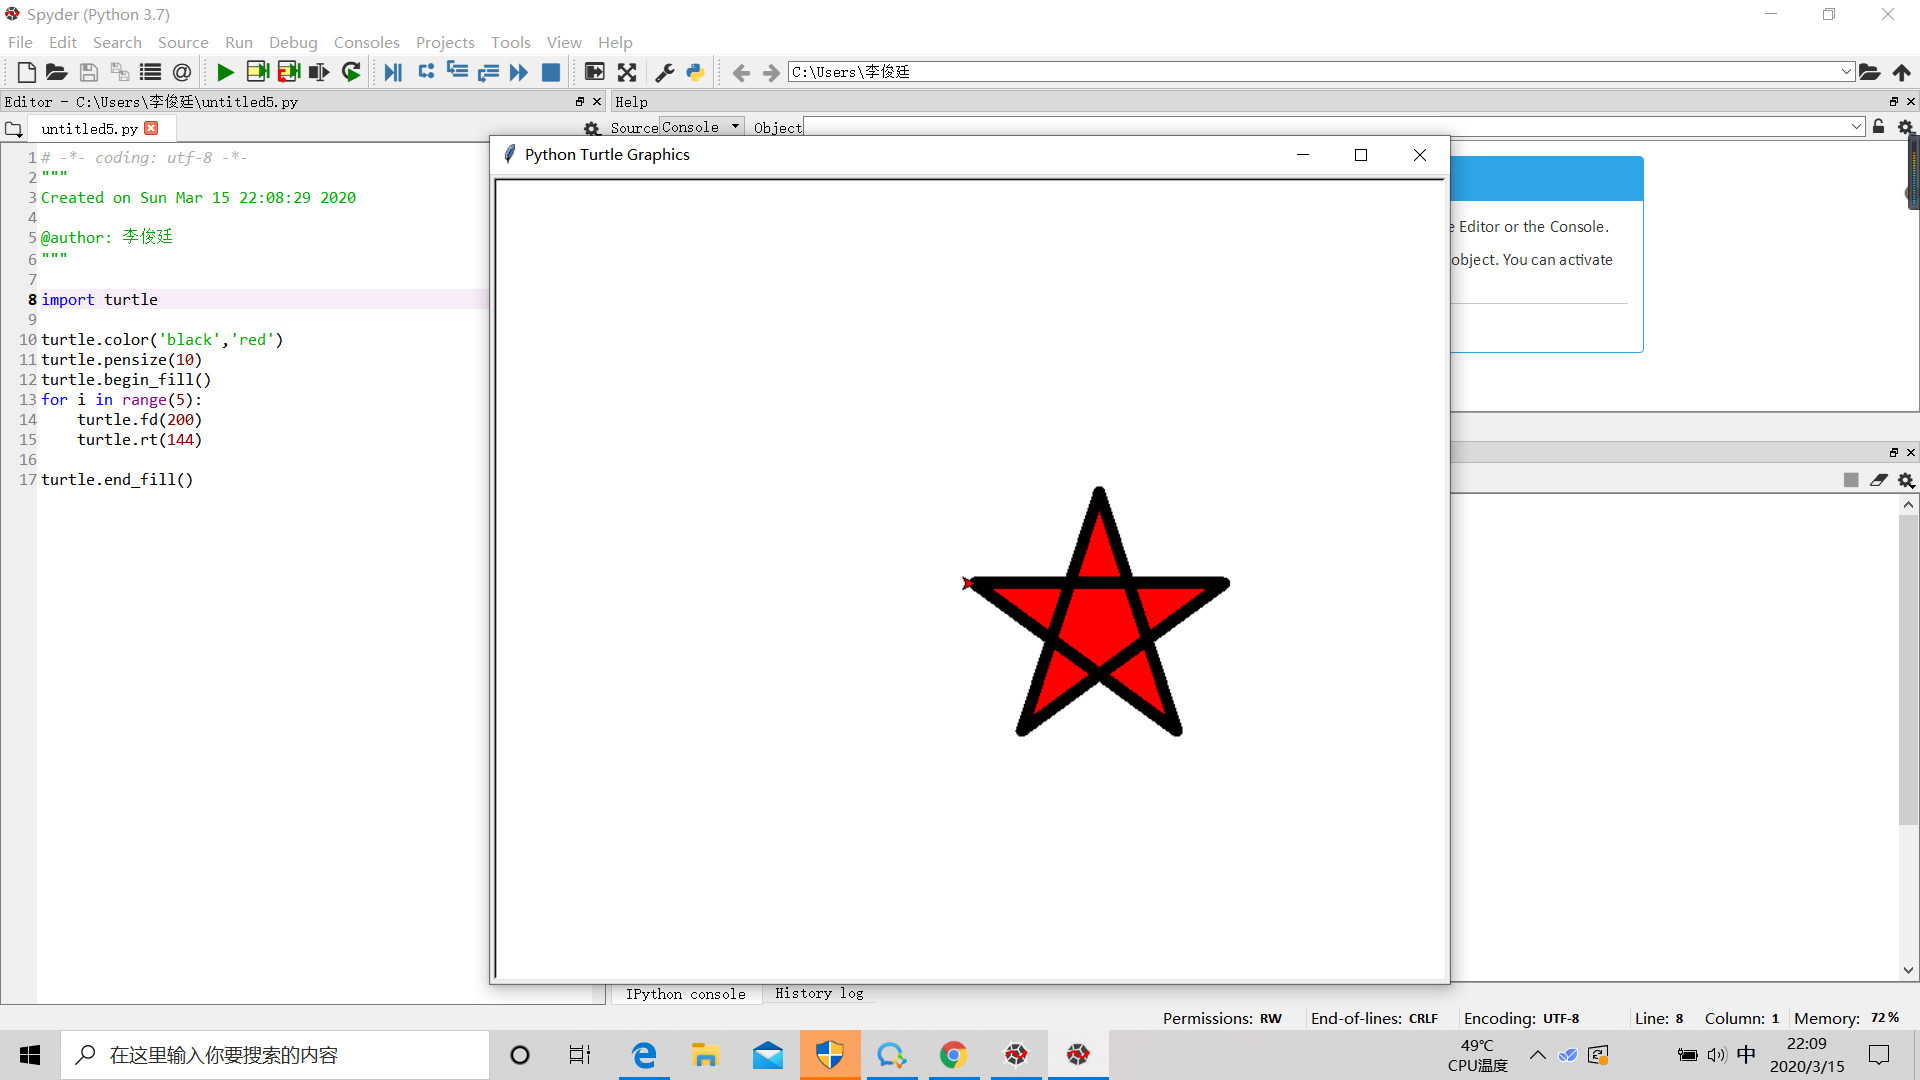Open Chrome from the Windows taskbar
Viewport: 1920px width, 1080px height.
[953, 1055]
